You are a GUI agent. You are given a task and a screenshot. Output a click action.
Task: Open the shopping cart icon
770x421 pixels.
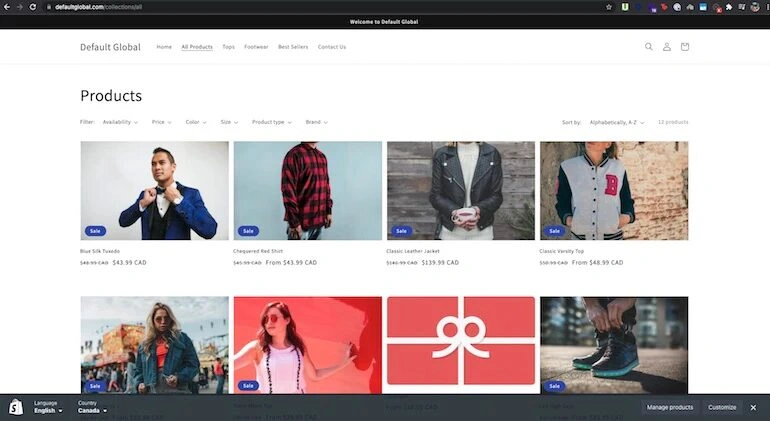pos(685,47)
